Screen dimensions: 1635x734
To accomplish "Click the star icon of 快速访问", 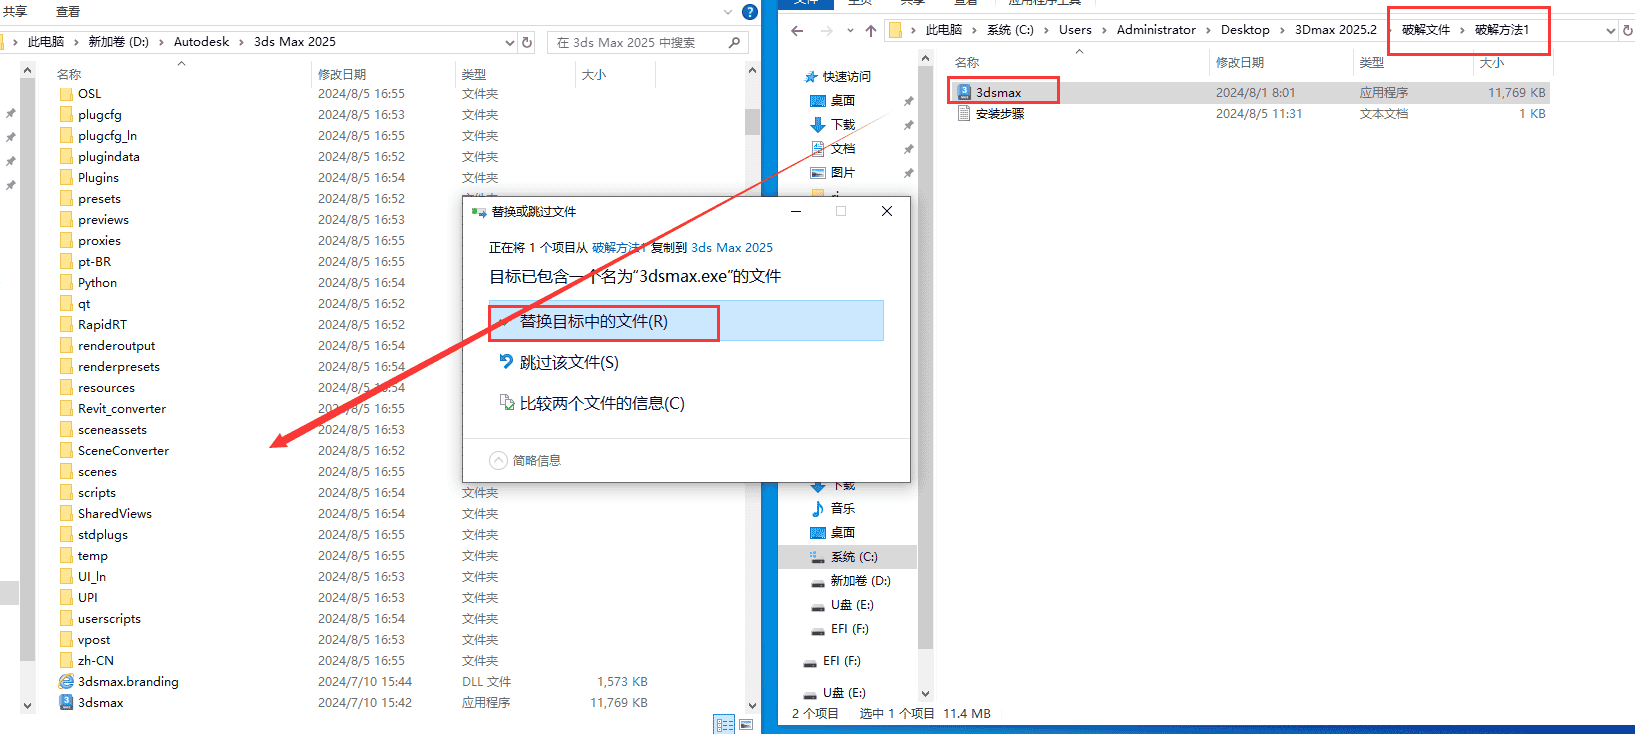I will pyautogui.click(x=811, y=76).
